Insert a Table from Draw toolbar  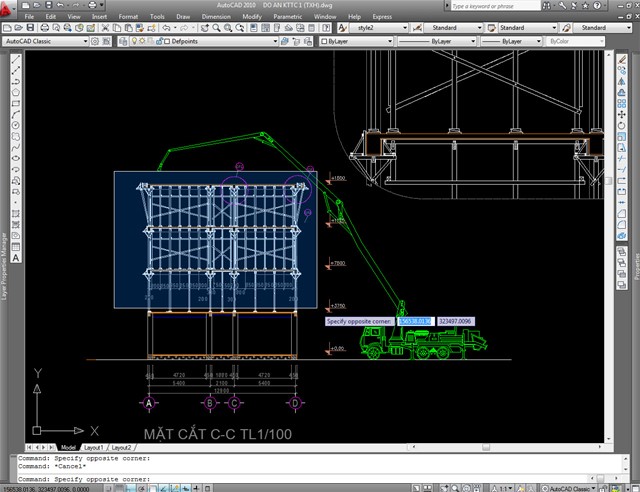(16, 247)
